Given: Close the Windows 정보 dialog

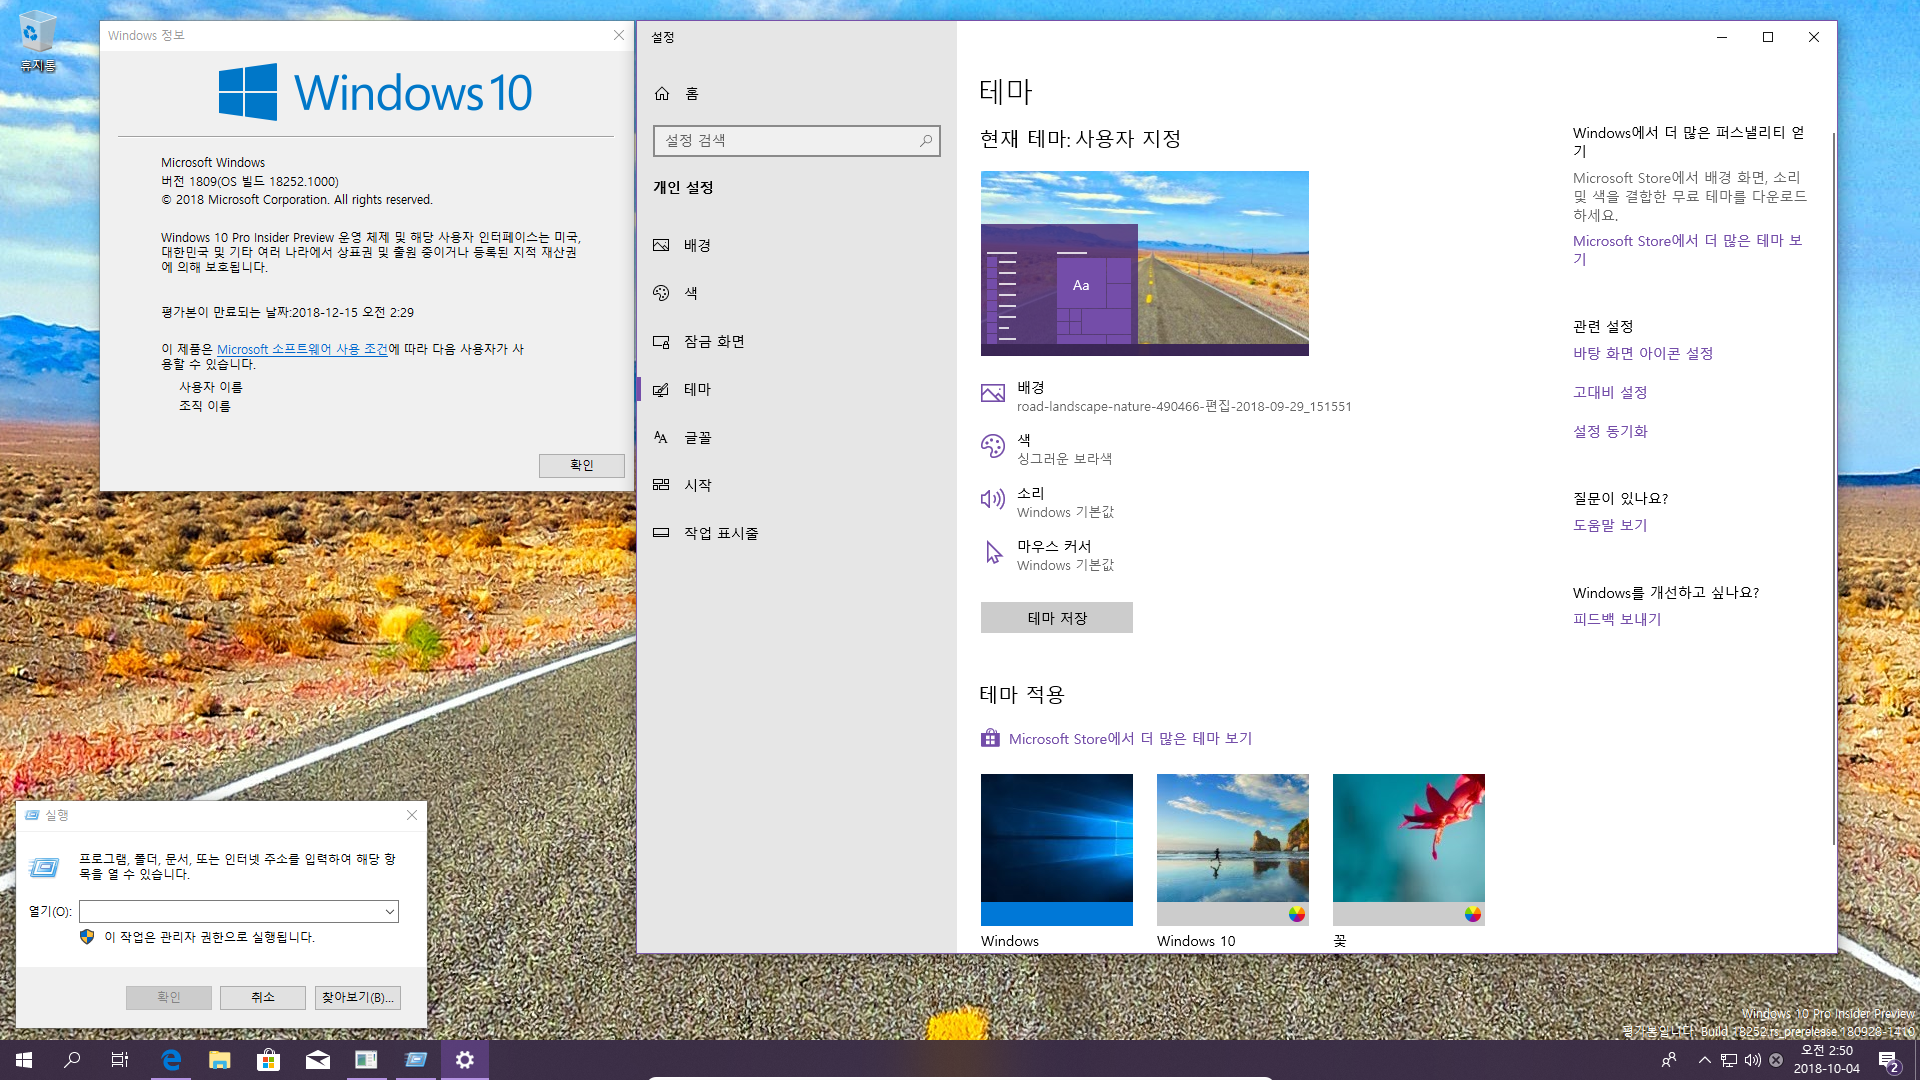Looking at the screenshot, I should (619, 35).
